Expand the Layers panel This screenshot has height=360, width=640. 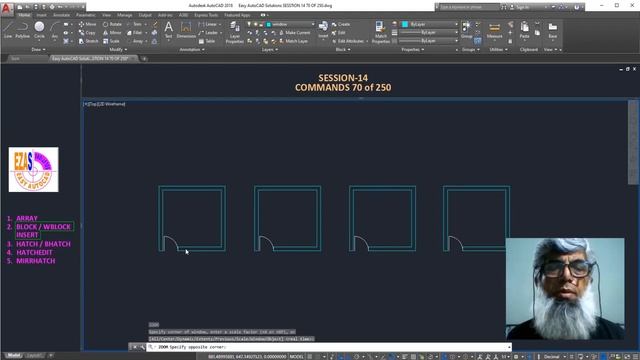pyautogui.click(x=270, y=50)
